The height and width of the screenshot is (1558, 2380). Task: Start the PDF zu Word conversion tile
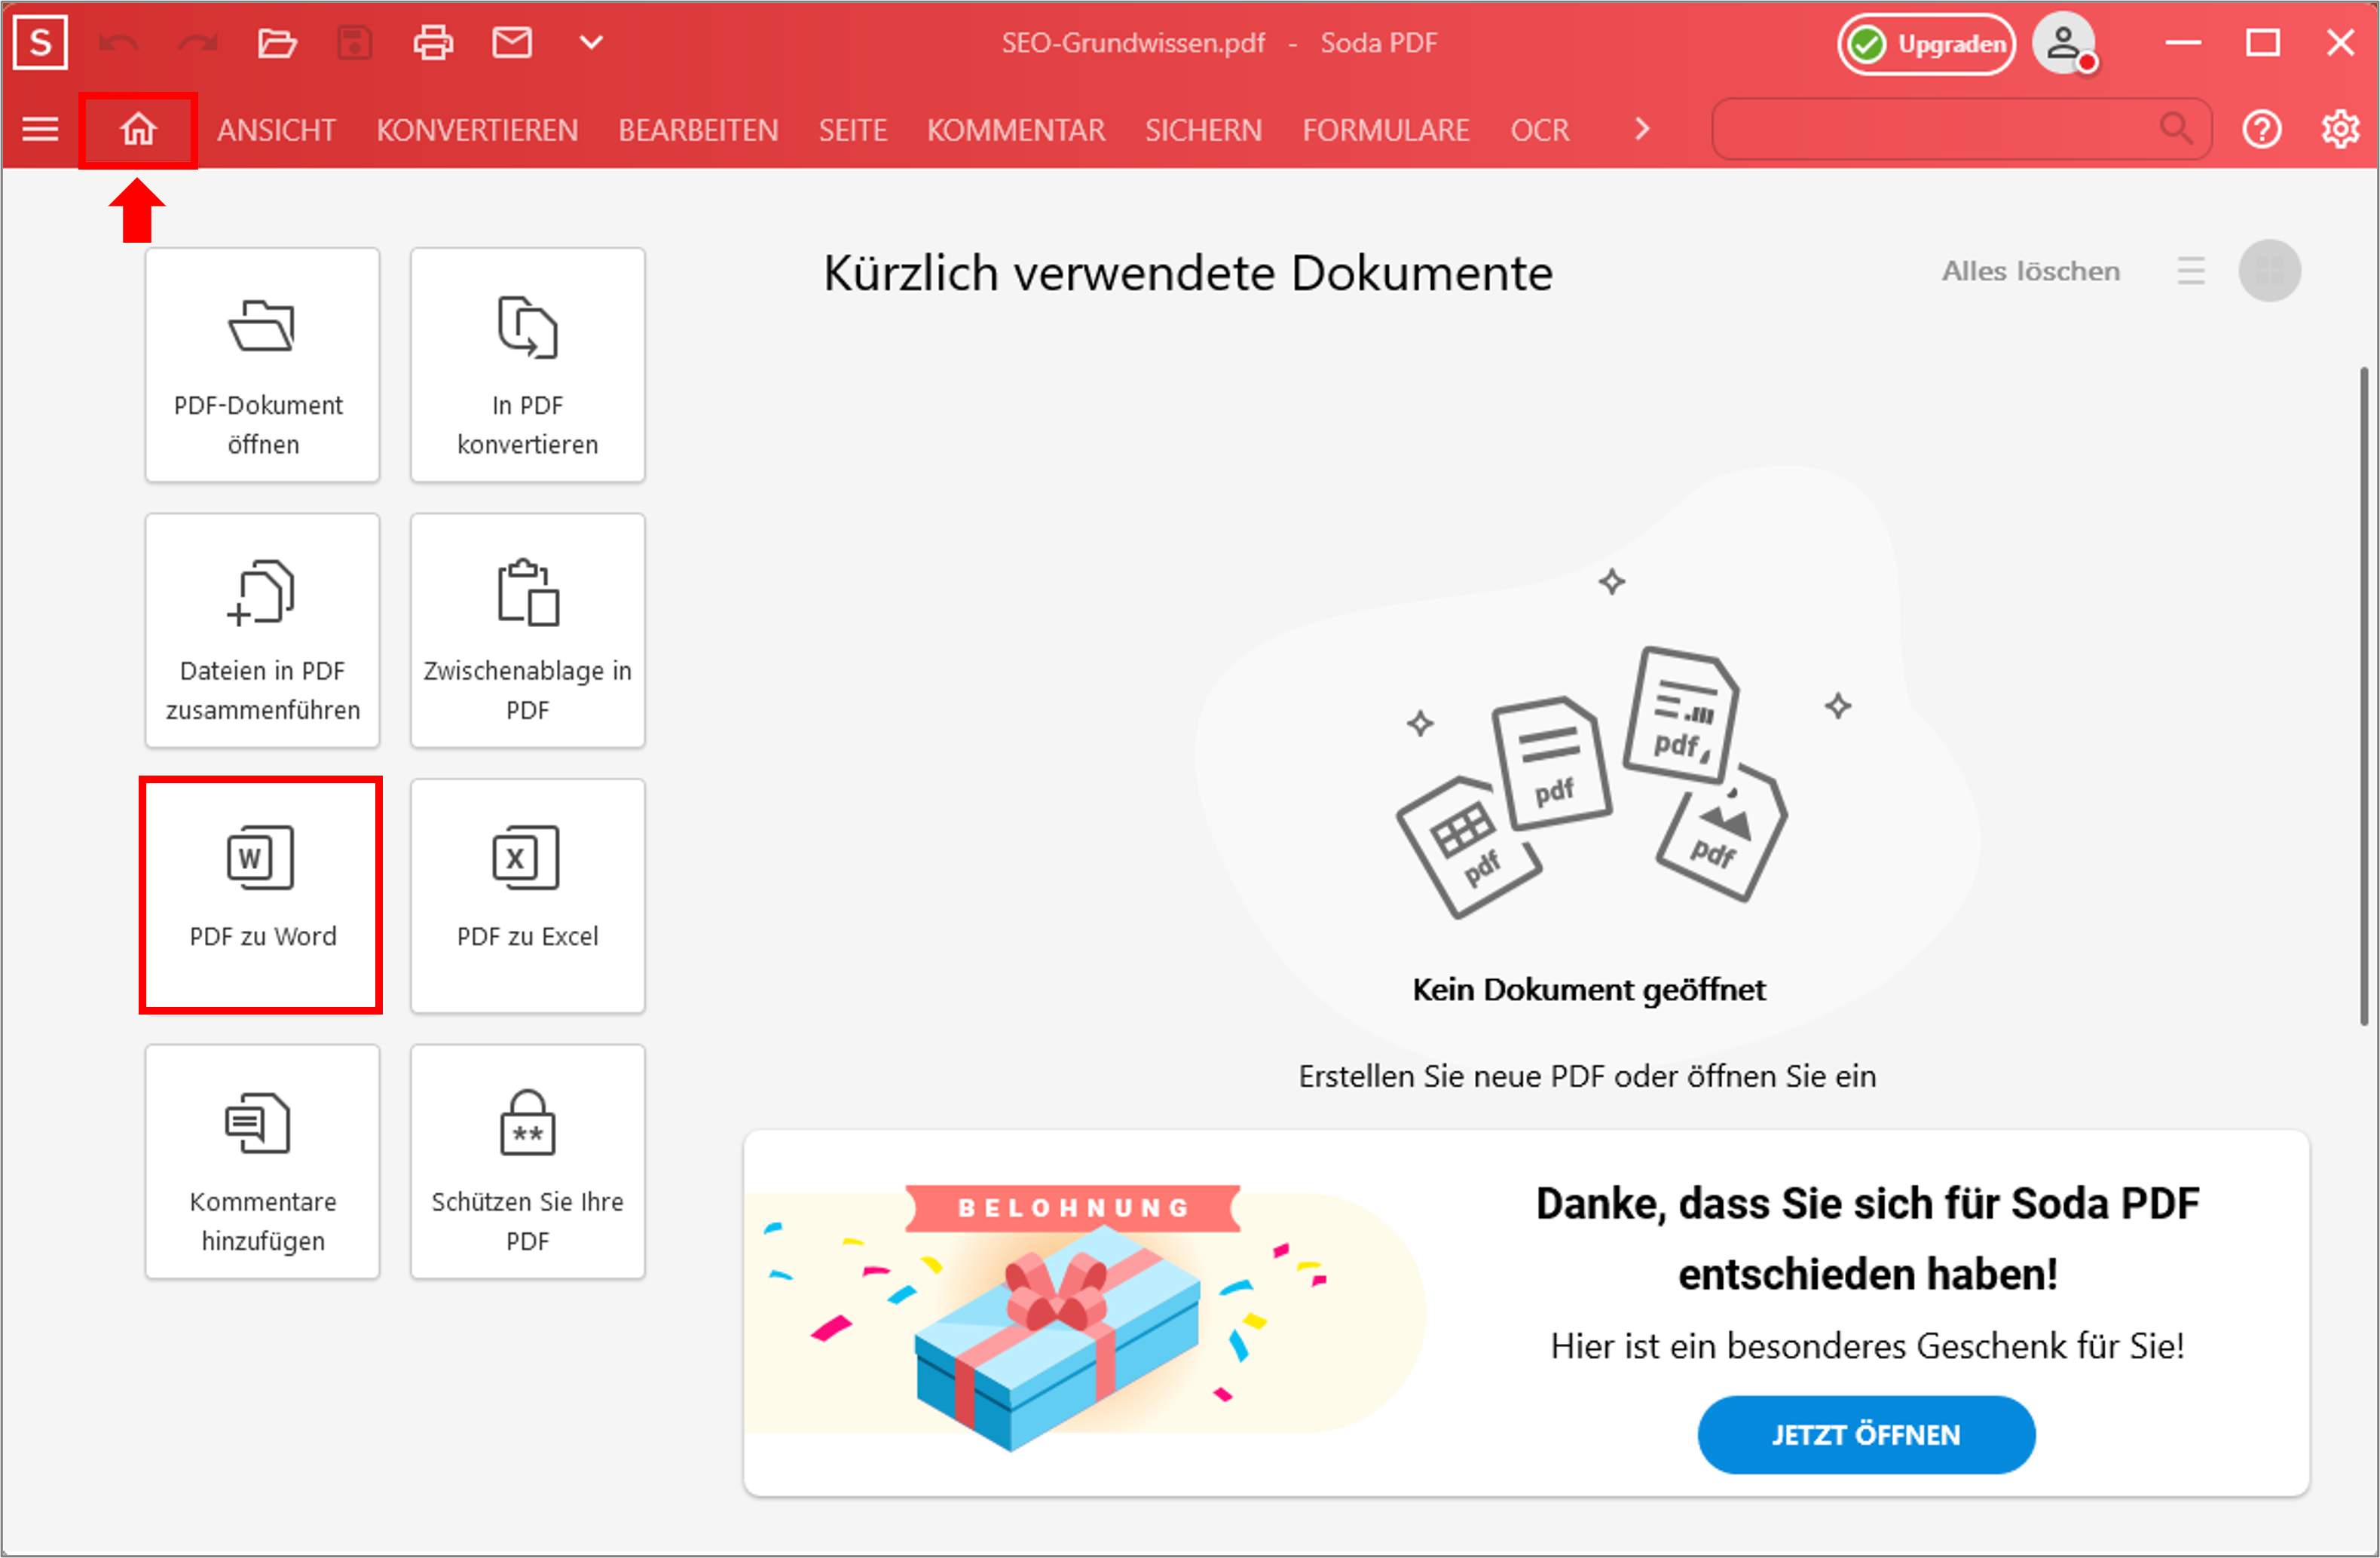pyautogui.click(x=262, y=896)
